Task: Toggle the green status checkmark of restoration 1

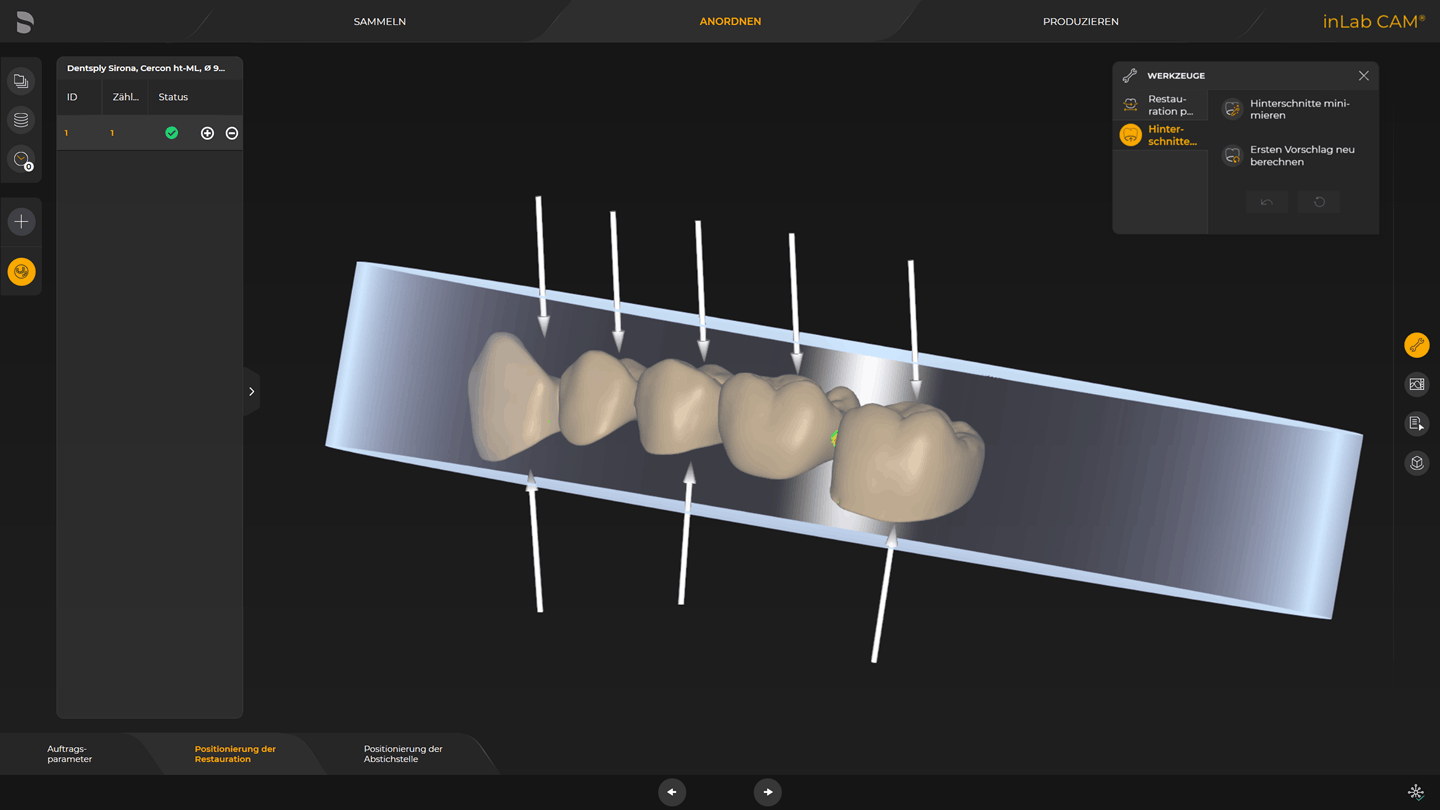Action: click(172, 133)
